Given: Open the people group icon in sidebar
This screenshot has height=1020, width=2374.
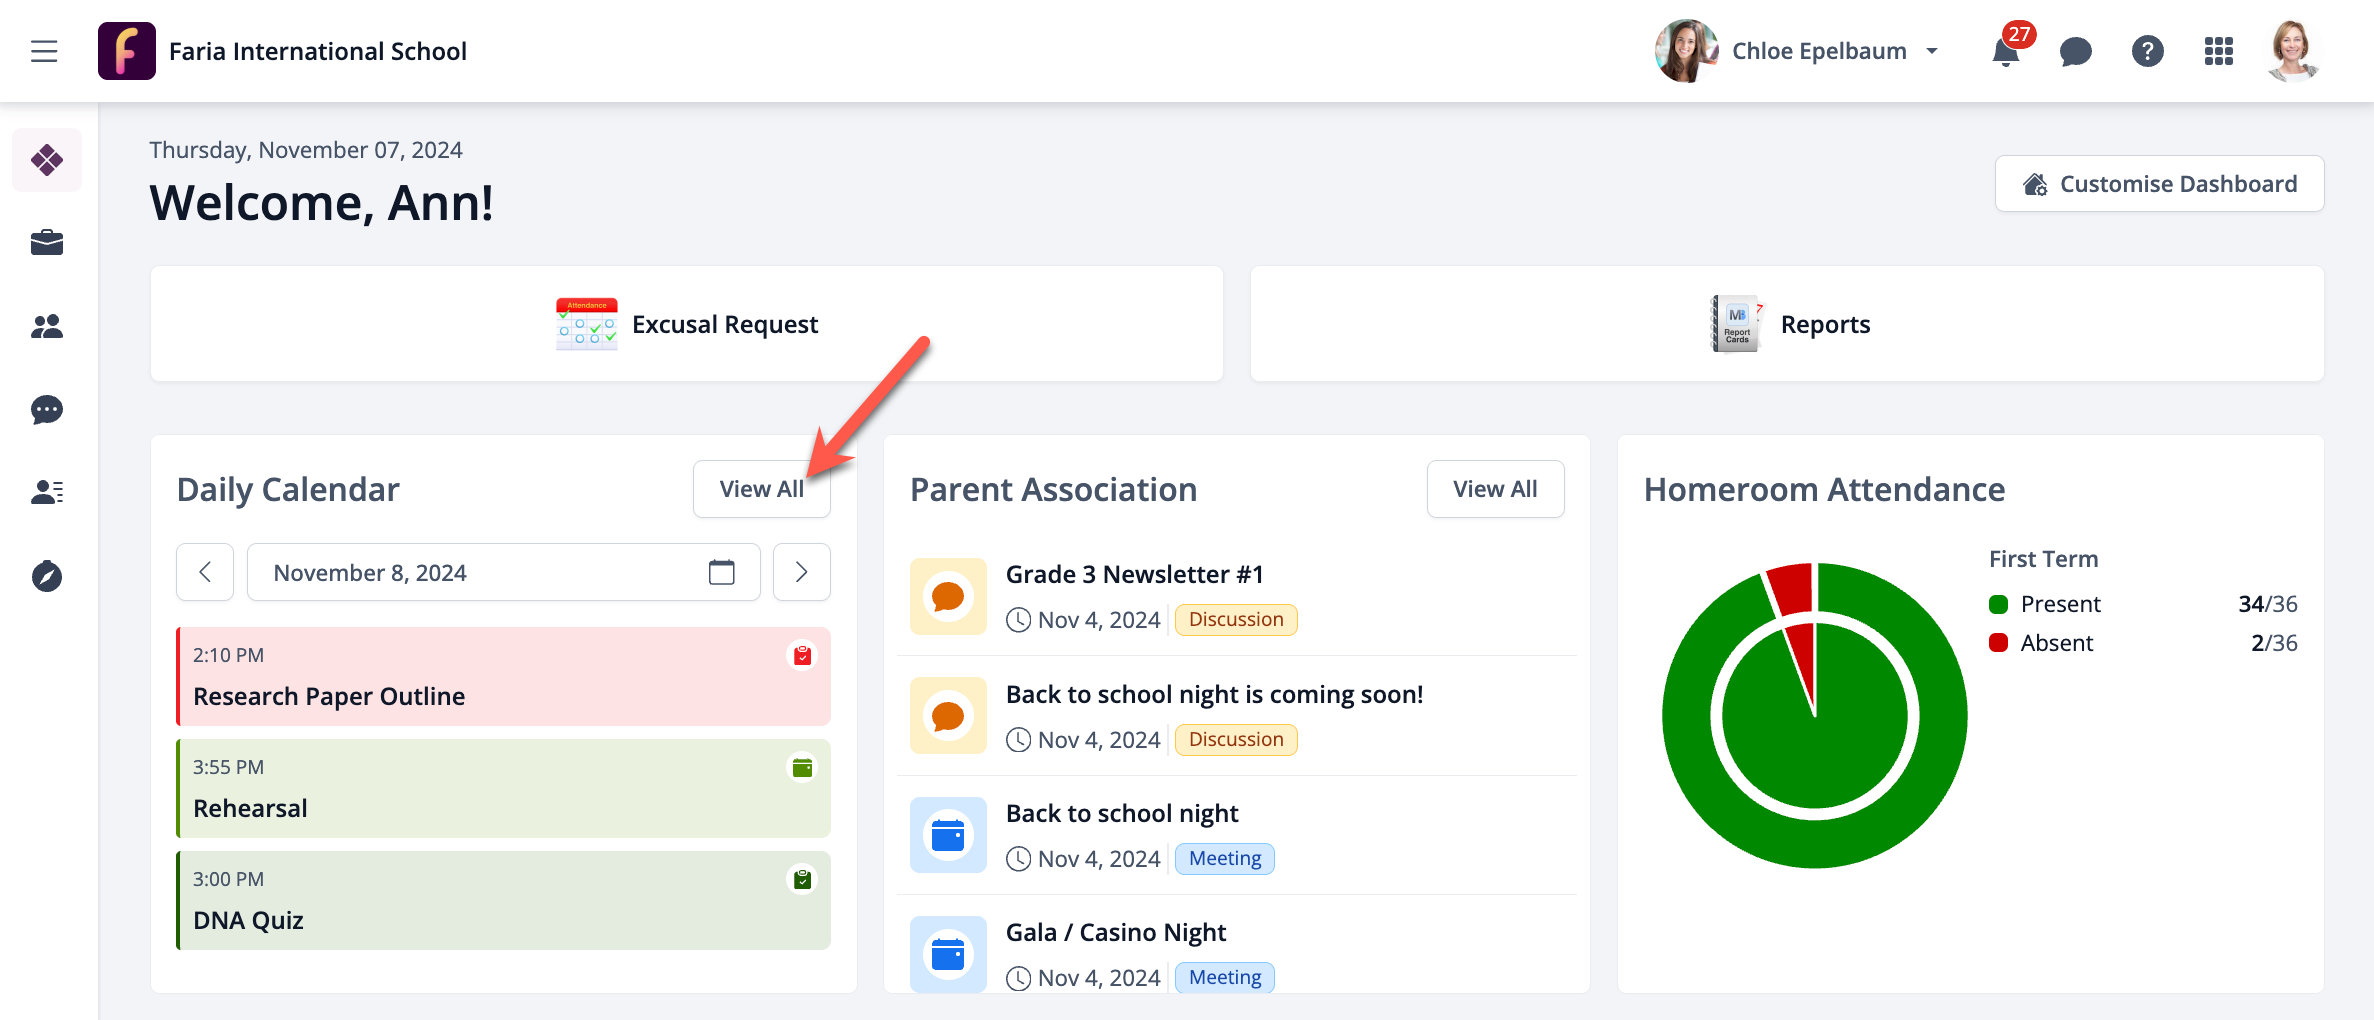Looking at the screenshot, I should tap(47, 327).
